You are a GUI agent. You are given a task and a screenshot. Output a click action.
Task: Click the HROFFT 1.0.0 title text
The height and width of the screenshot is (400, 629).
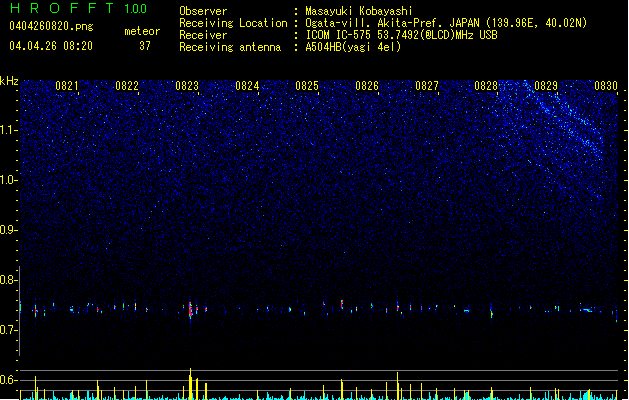click(78, 8)
